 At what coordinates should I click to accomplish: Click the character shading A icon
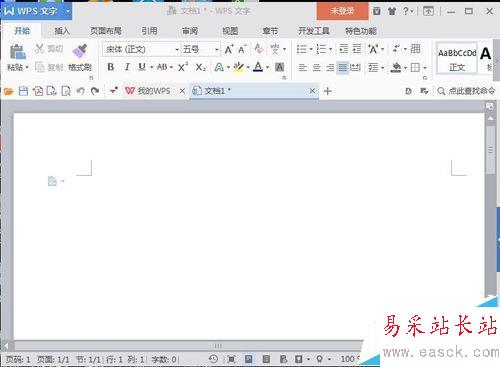(279, 67)
